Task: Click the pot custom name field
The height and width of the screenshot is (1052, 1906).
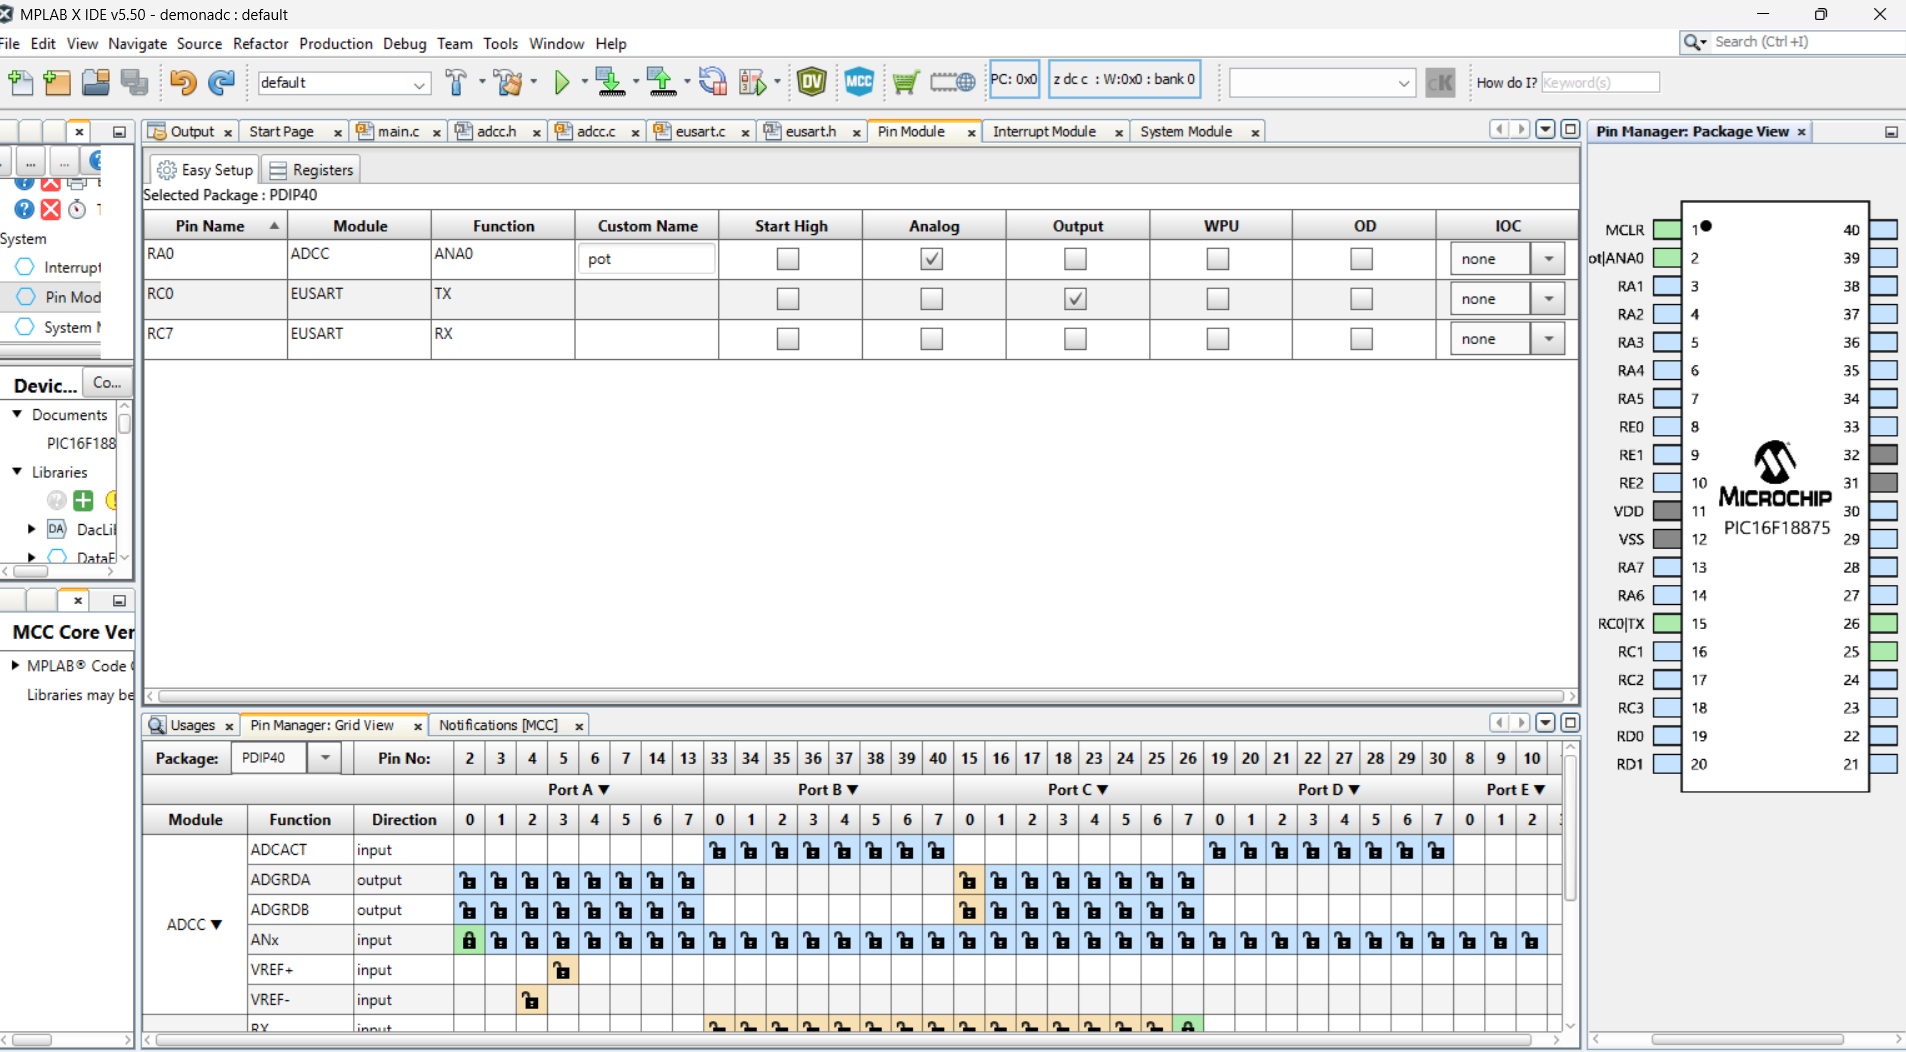Action: 646,259
